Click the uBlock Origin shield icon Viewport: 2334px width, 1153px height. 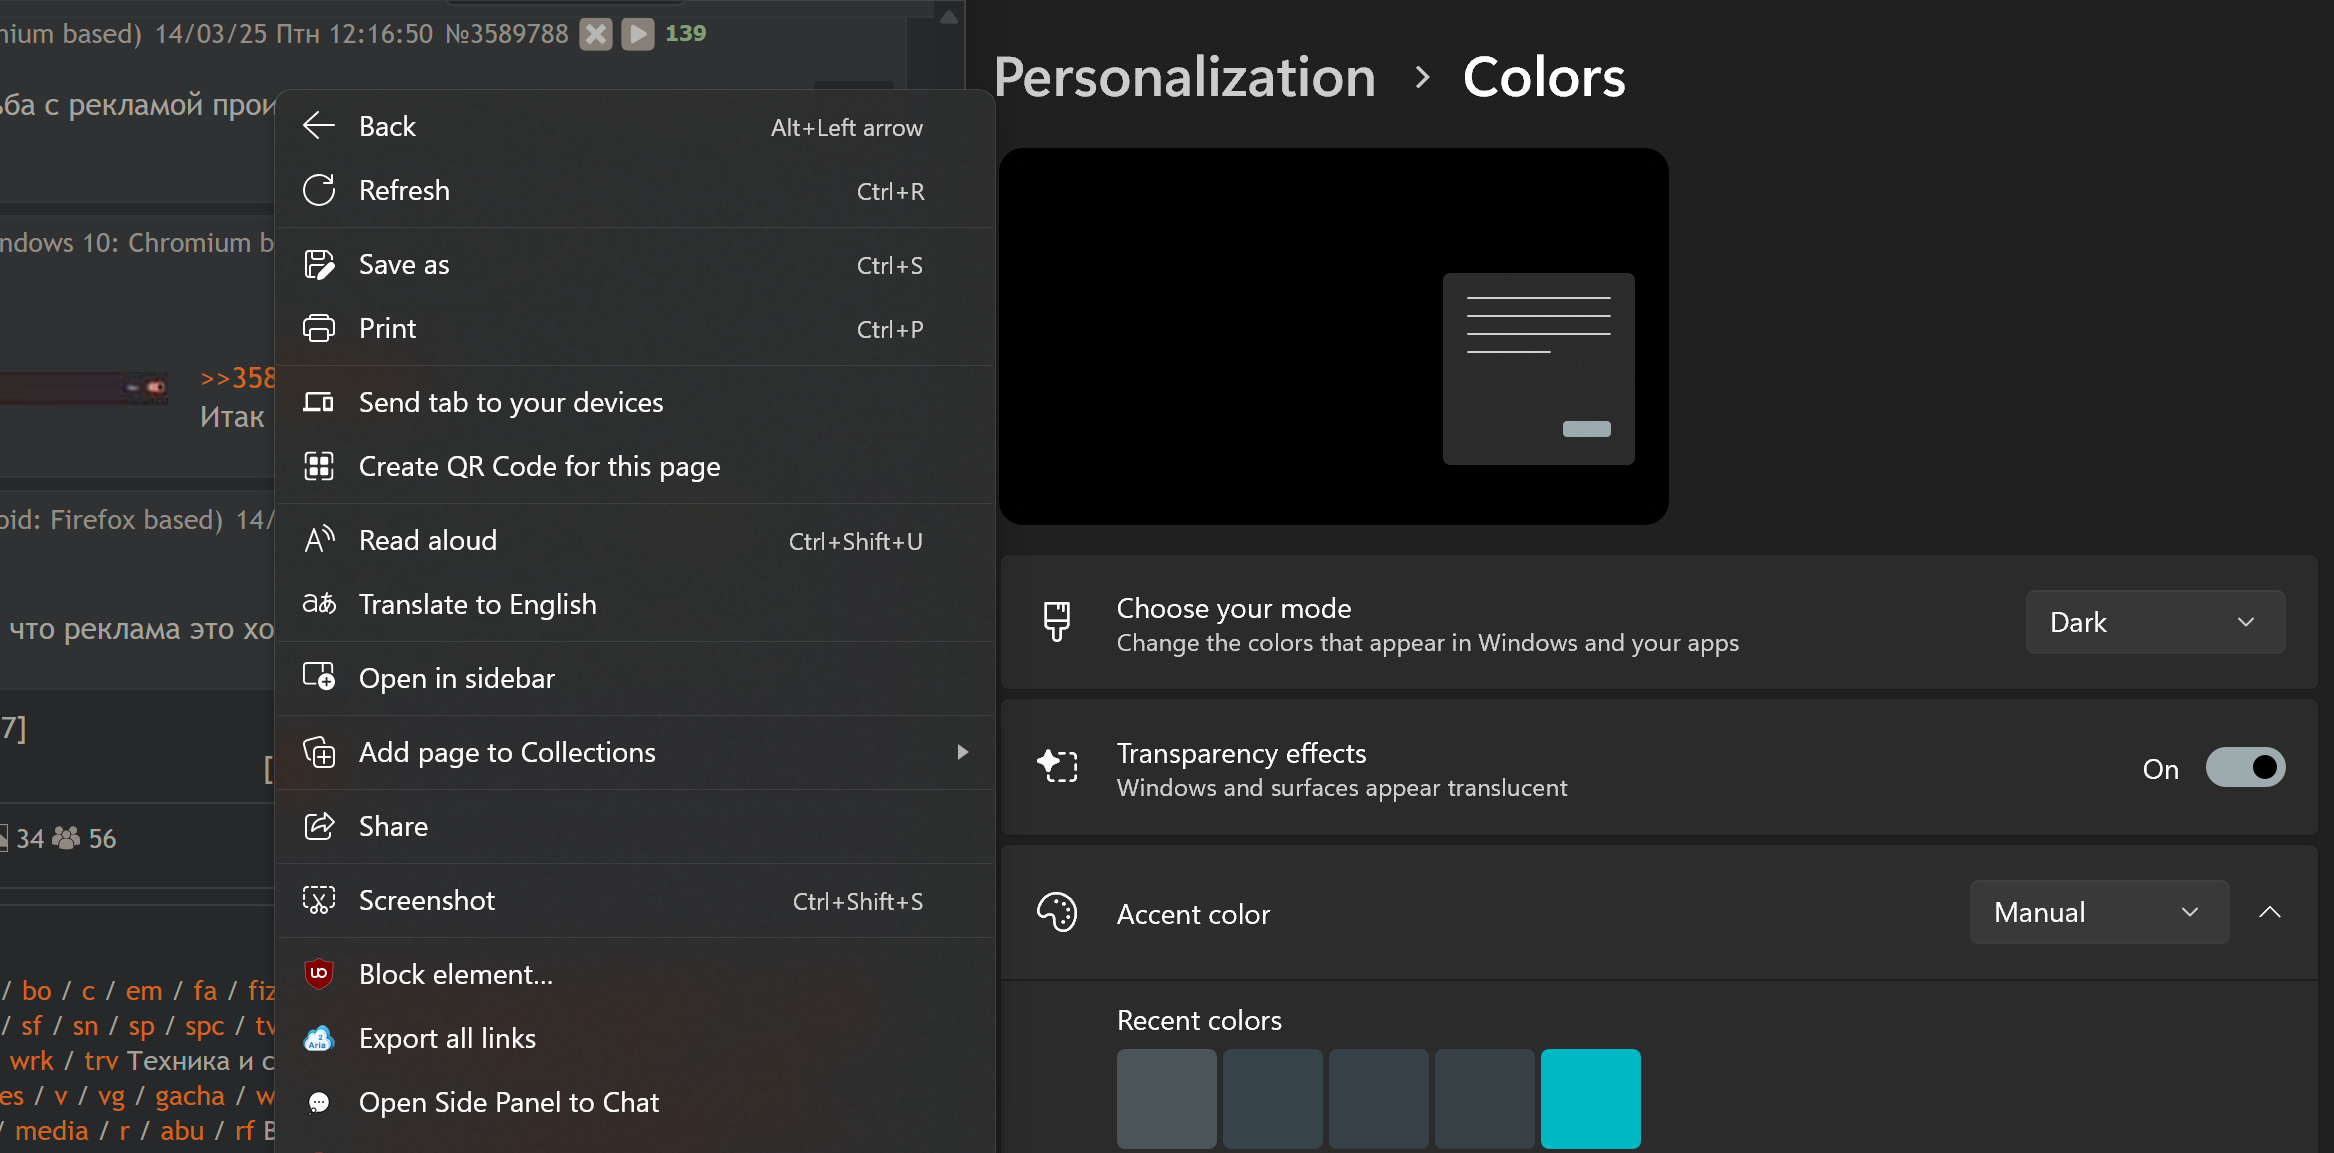(x=319, y=974)
